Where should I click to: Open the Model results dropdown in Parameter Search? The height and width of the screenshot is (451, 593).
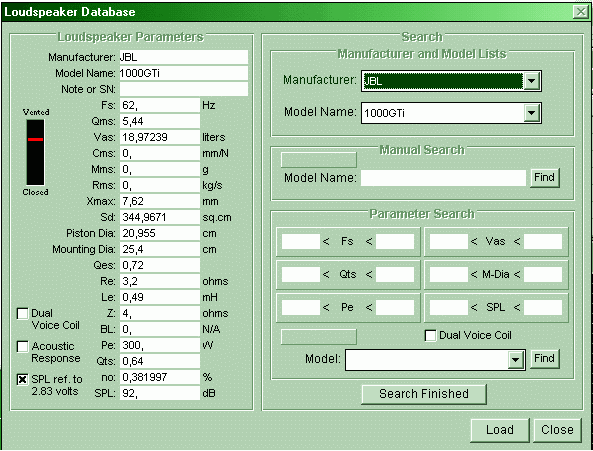click(515, 360)
